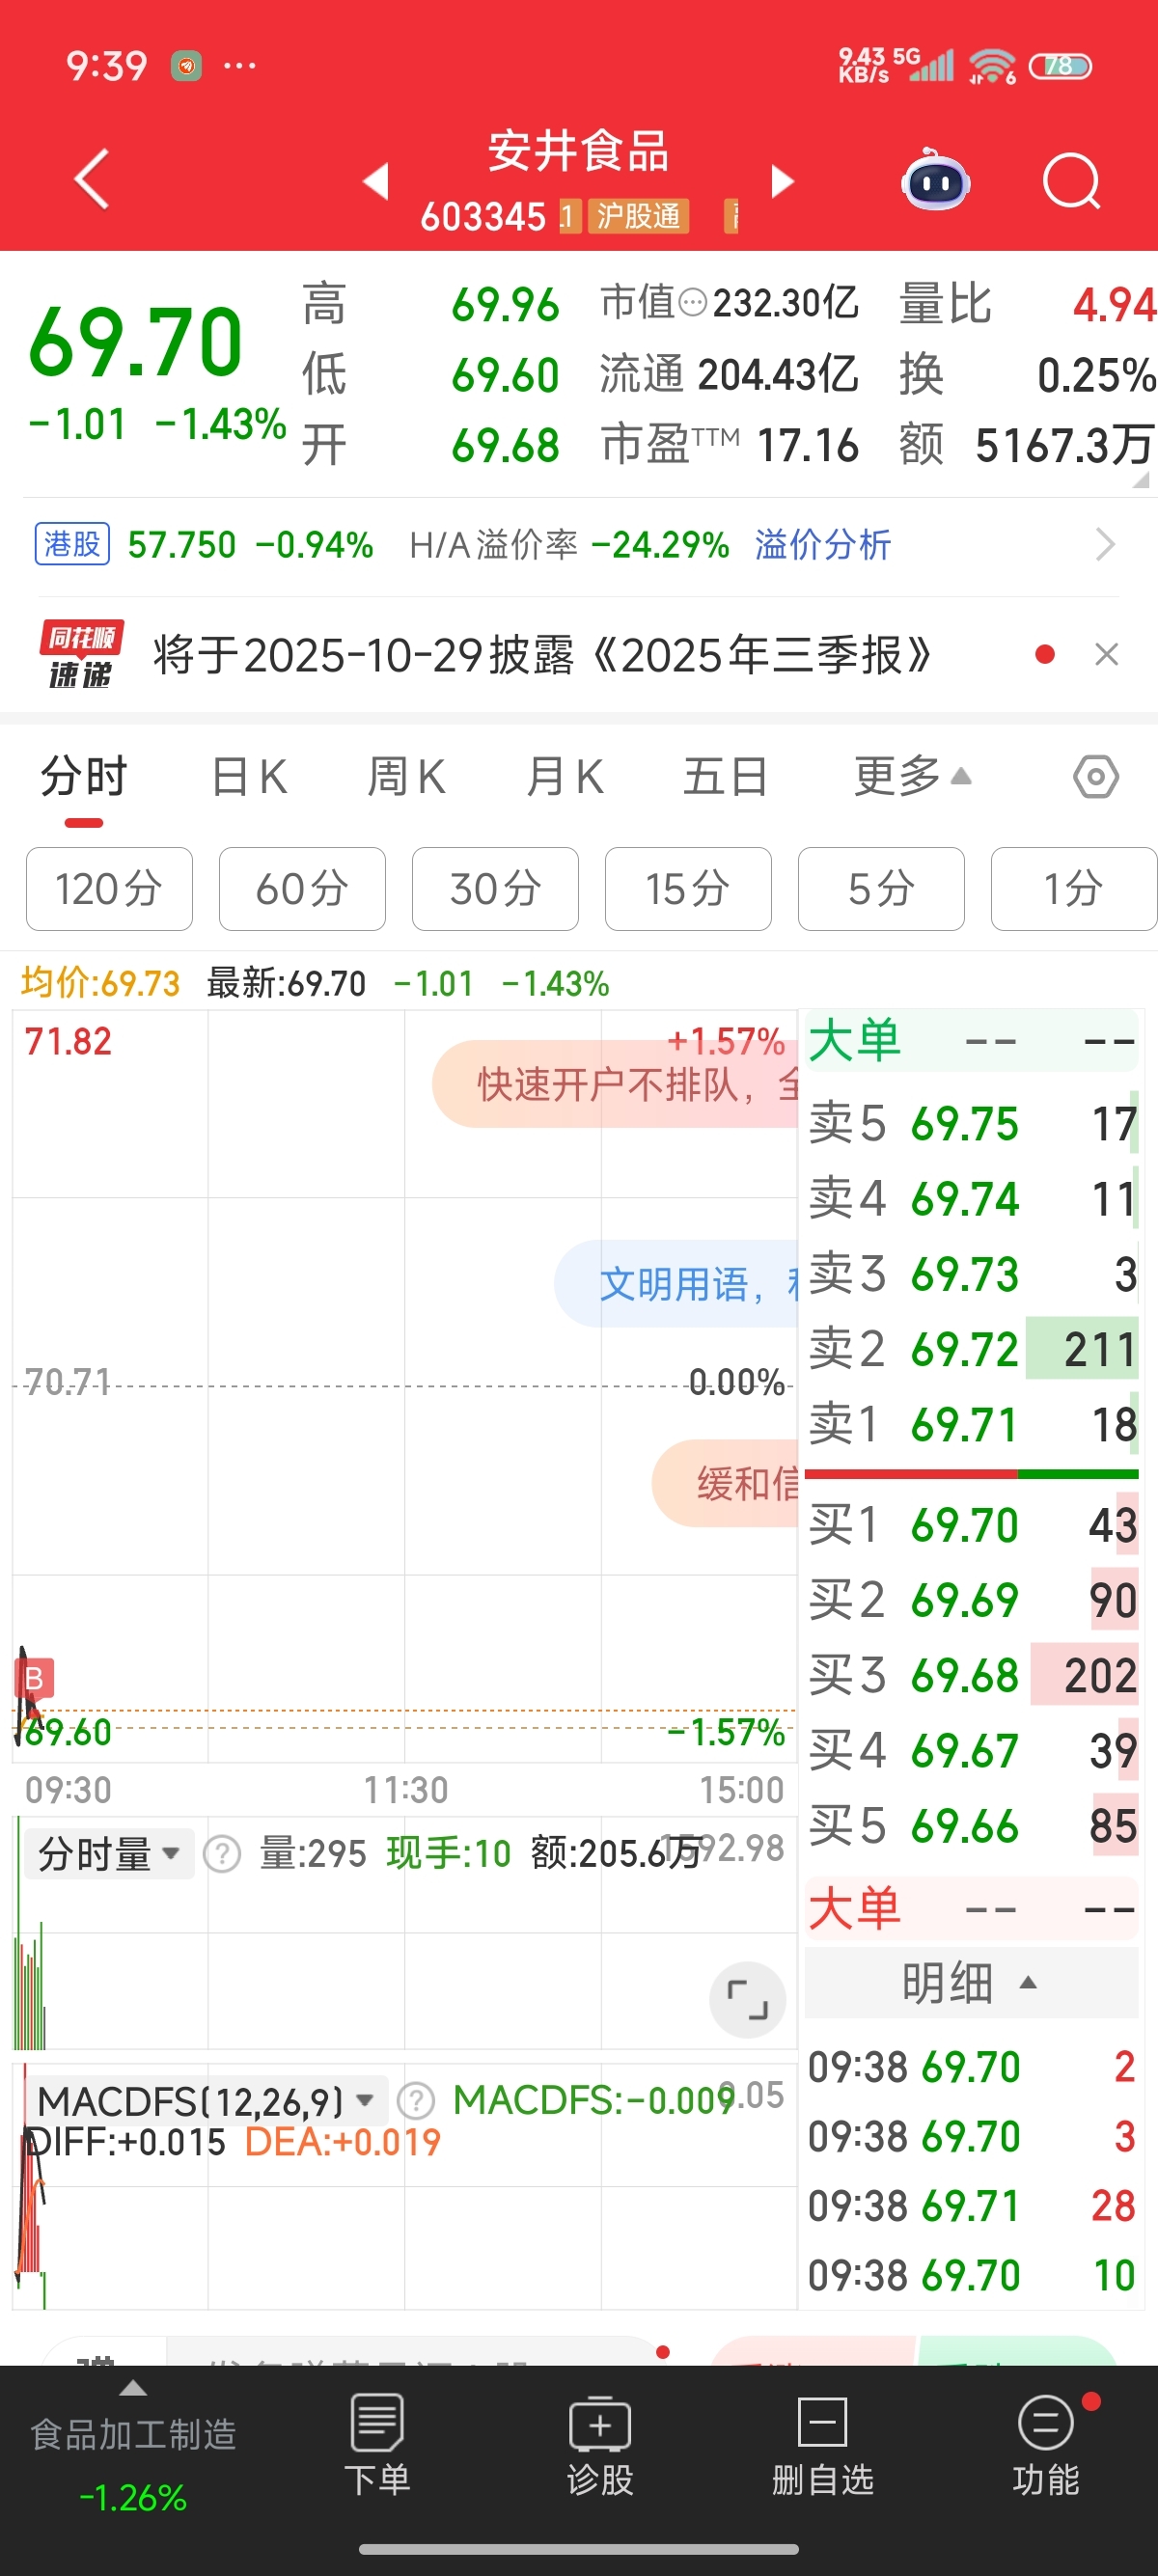Select 卖3 69.73 order row

[972, 1274]
